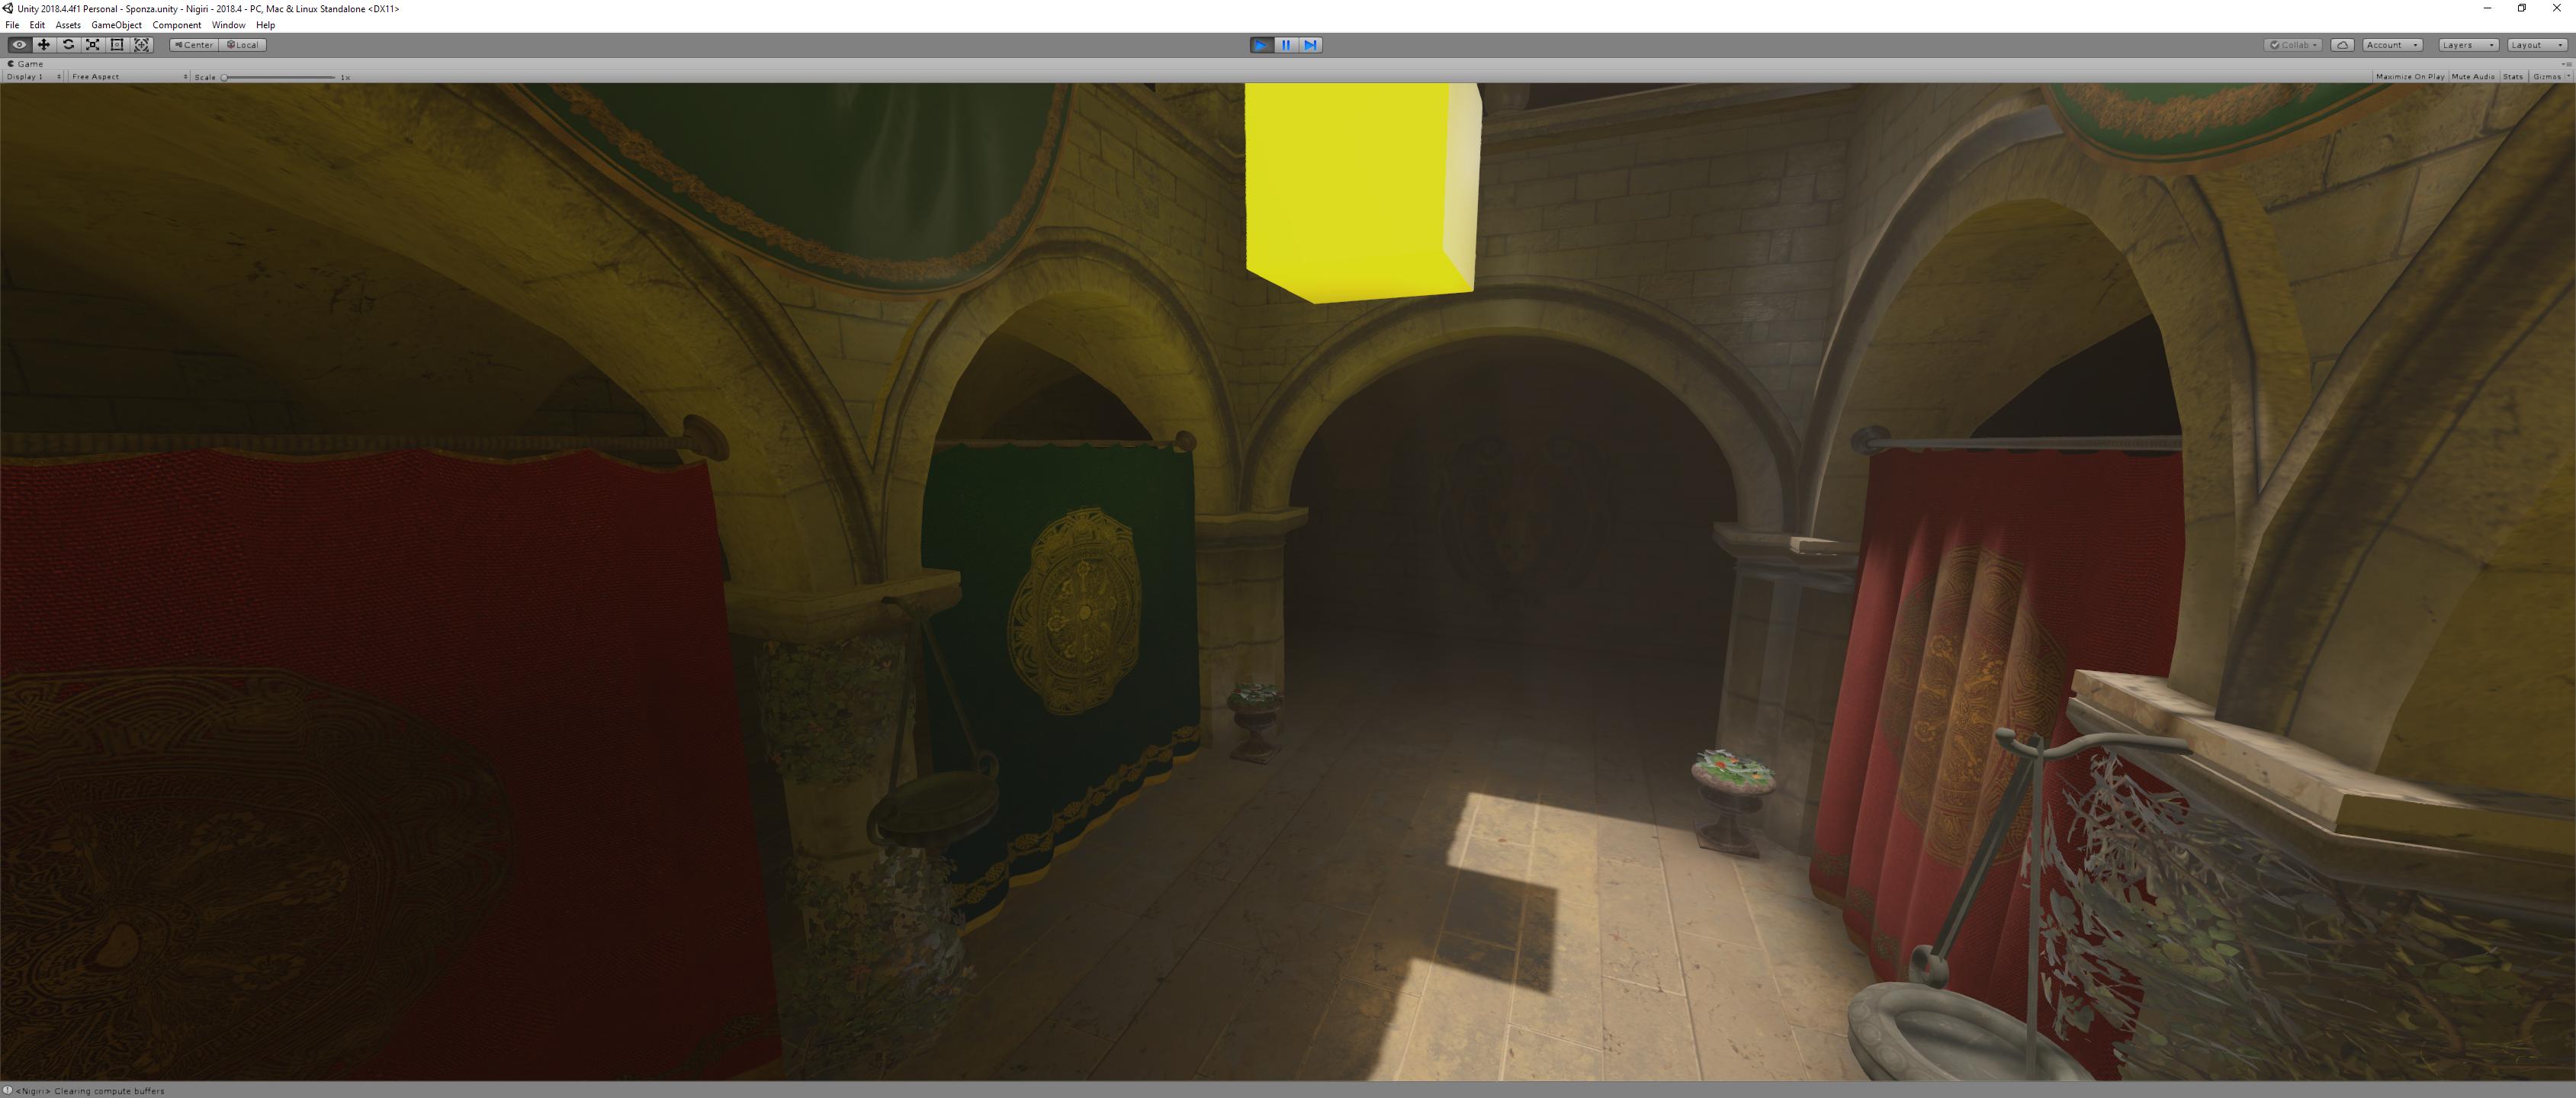
Task: Open the Free Aspect dropdown
Action: click(129, 77)
